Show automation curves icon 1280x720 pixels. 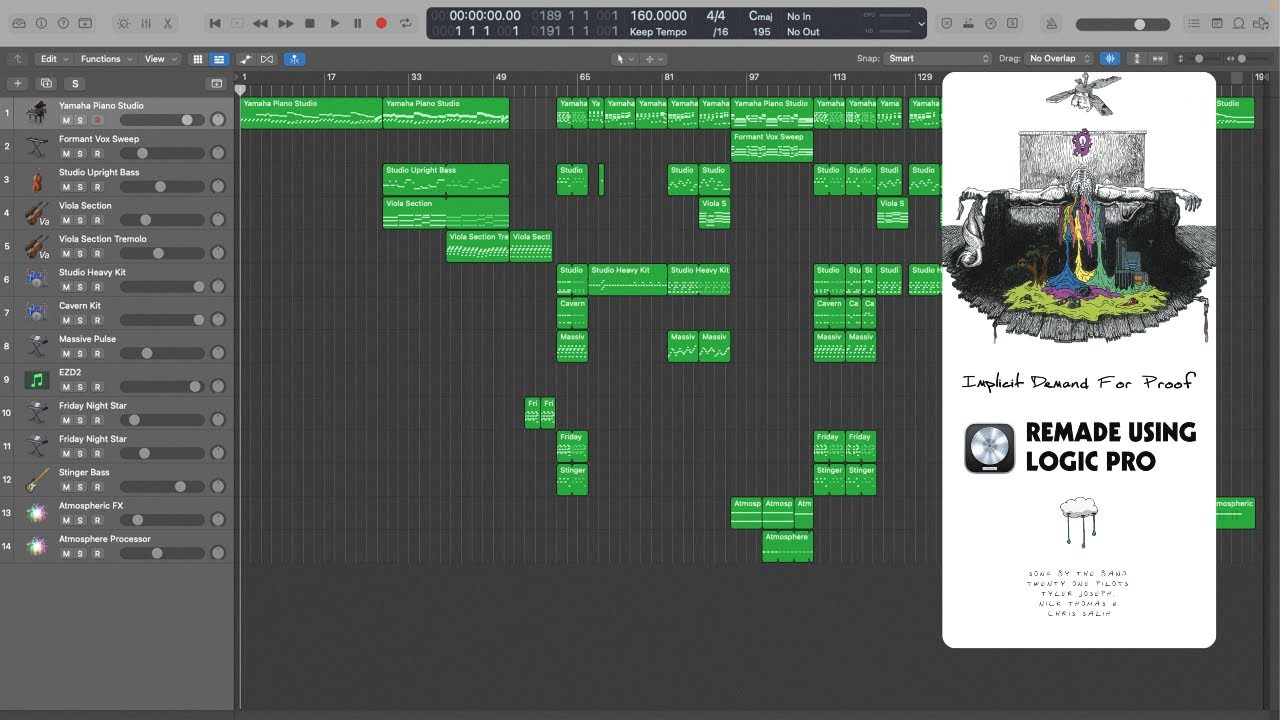[x=246, y=59]
